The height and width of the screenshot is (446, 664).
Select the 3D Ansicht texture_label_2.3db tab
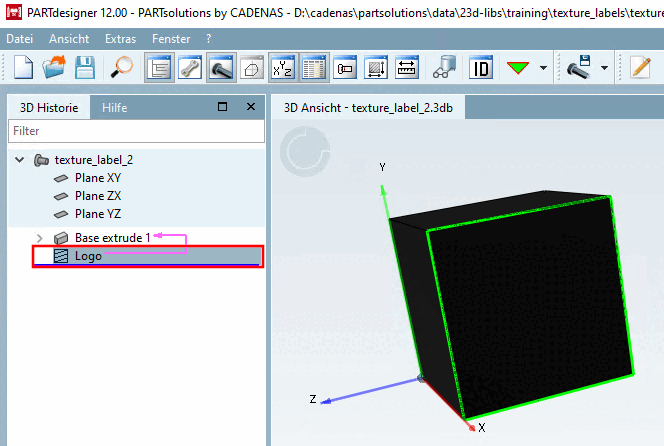368,108
